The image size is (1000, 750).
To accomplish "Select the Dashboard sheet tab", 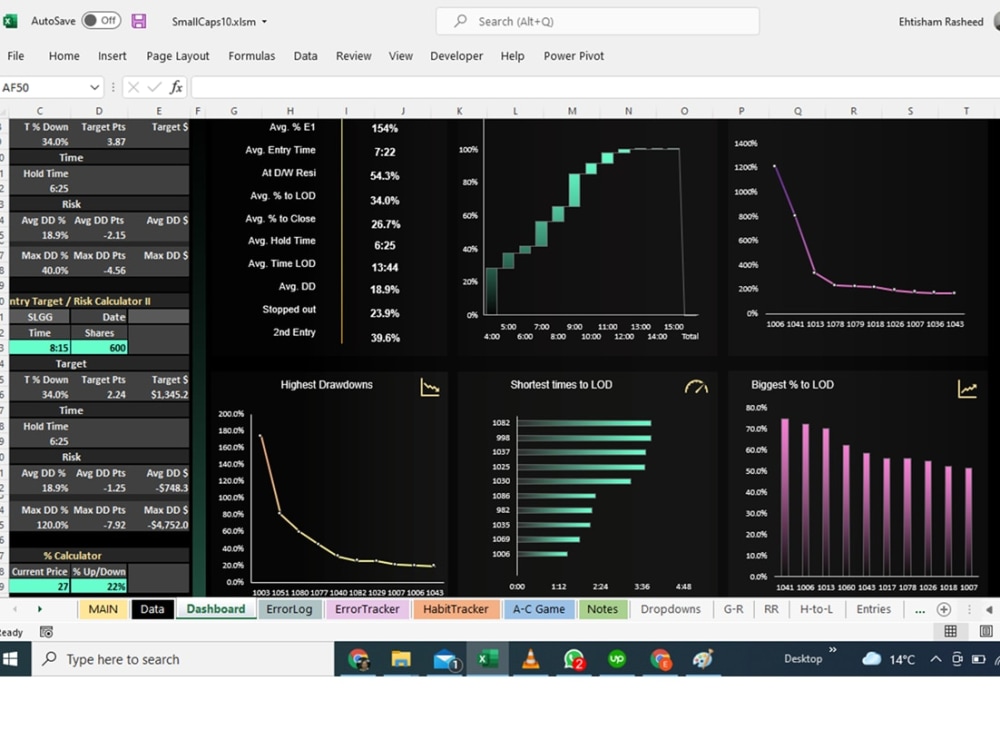I will pos(216,609).
